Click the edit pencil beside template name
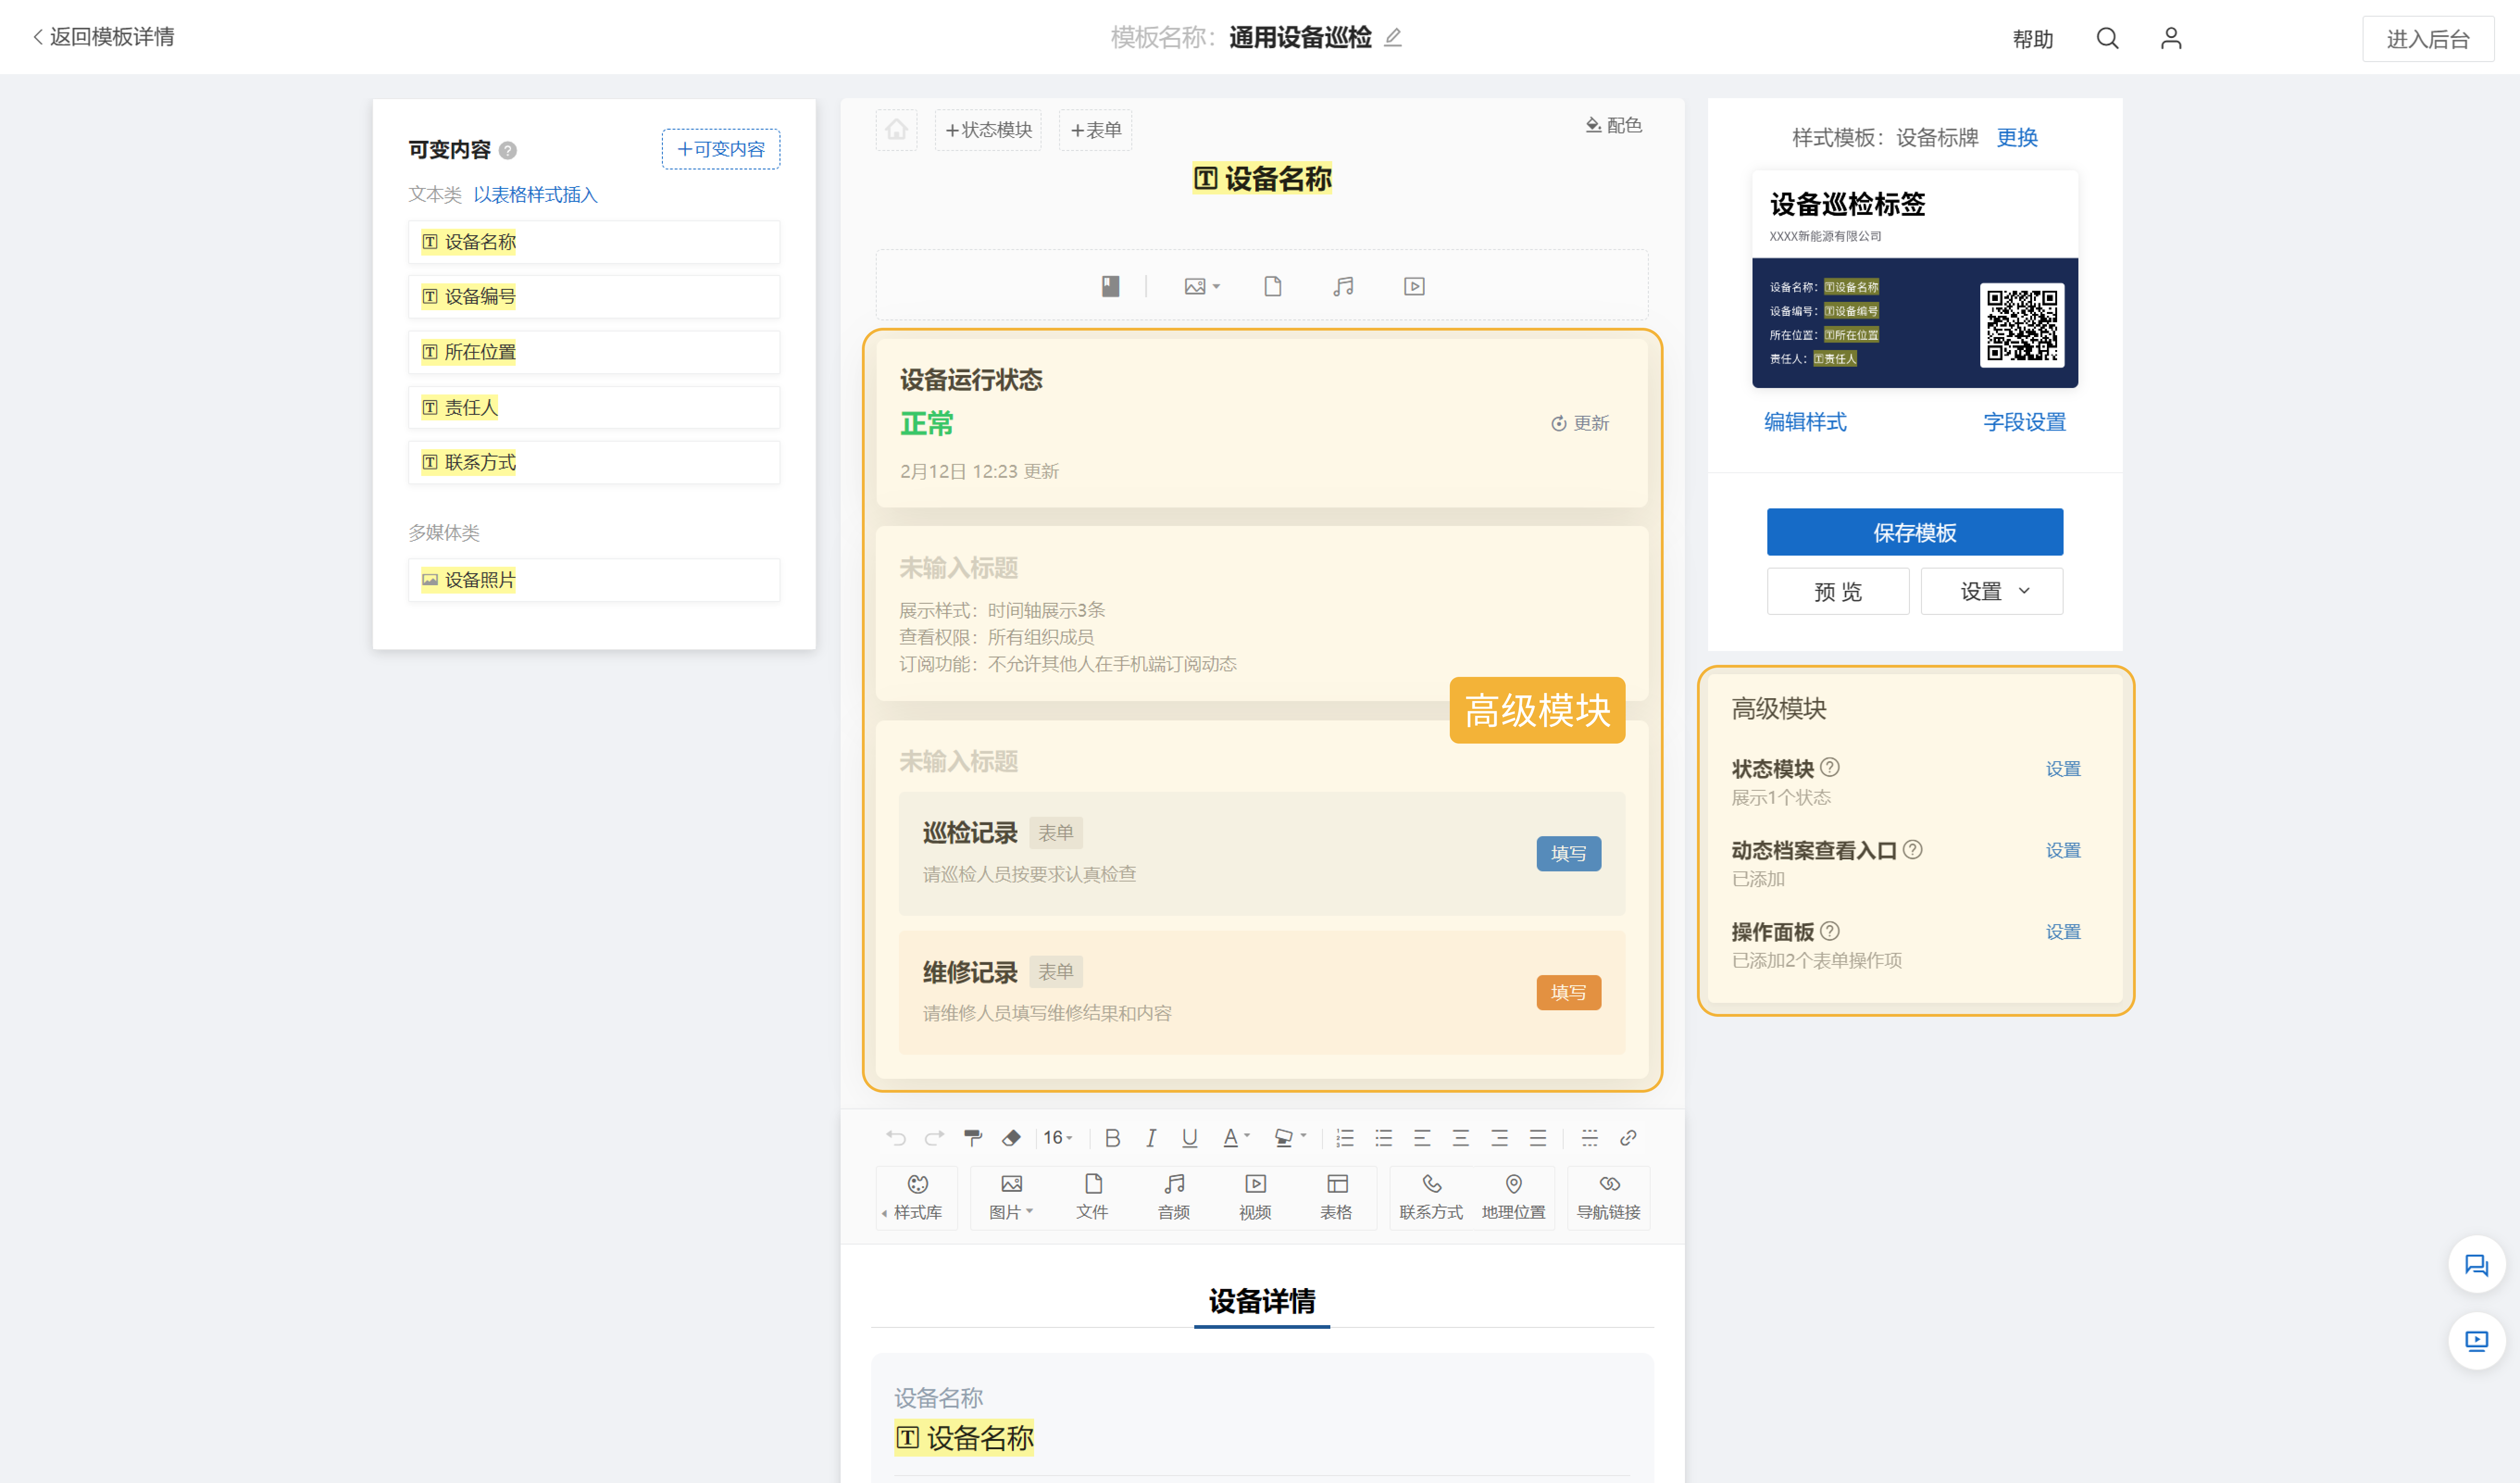The height and width of the screenshot is (1483, 2520). [1393, 37]
